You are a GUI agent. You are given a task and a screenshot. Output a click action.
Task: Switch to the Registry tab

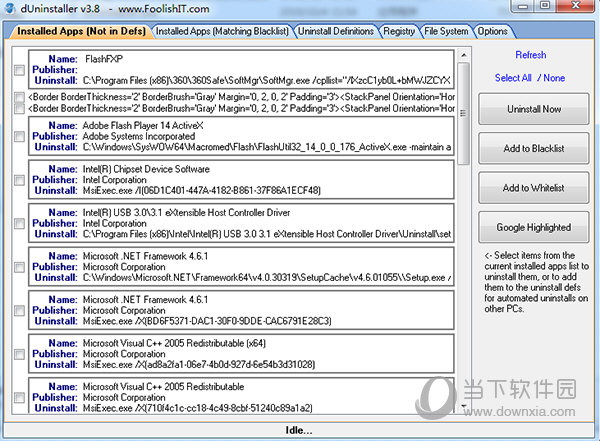coord(399,31)
